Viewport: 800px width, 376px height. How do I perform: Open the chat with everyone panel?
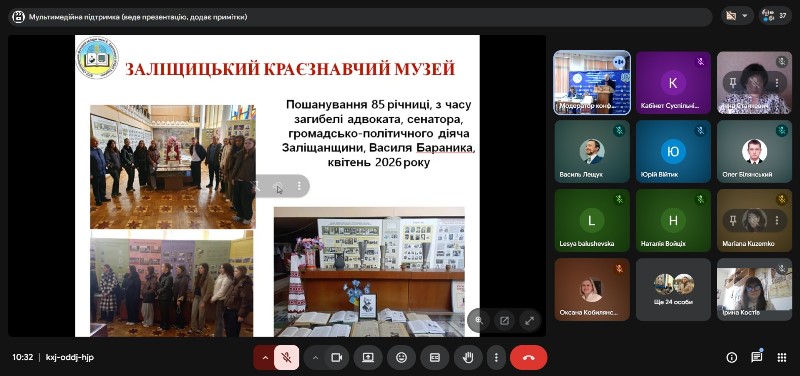coord(757,357)
